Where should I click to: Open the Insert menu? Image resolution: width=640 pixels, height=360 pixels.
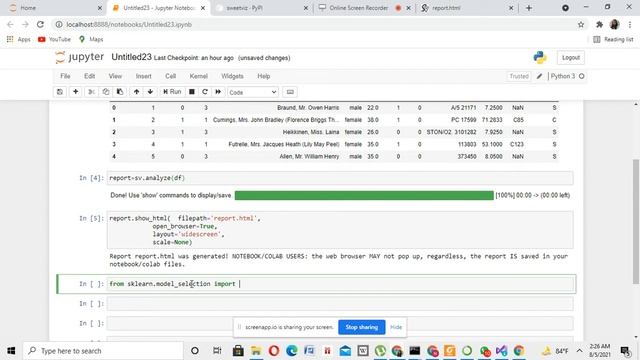(143, 76)
